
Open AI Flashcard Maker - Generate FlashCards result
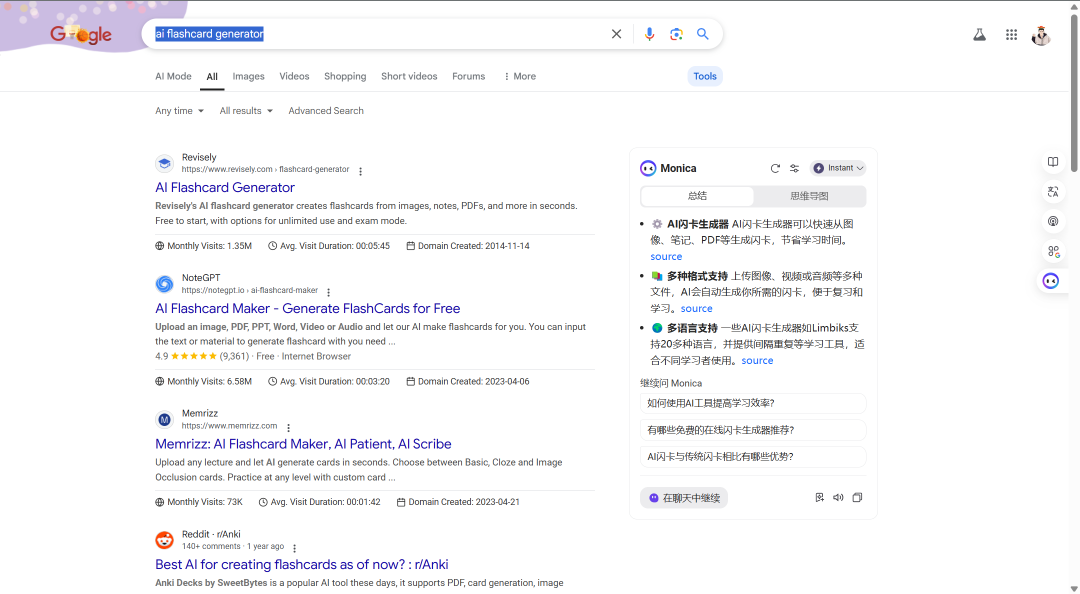click(x=307, y=309)
